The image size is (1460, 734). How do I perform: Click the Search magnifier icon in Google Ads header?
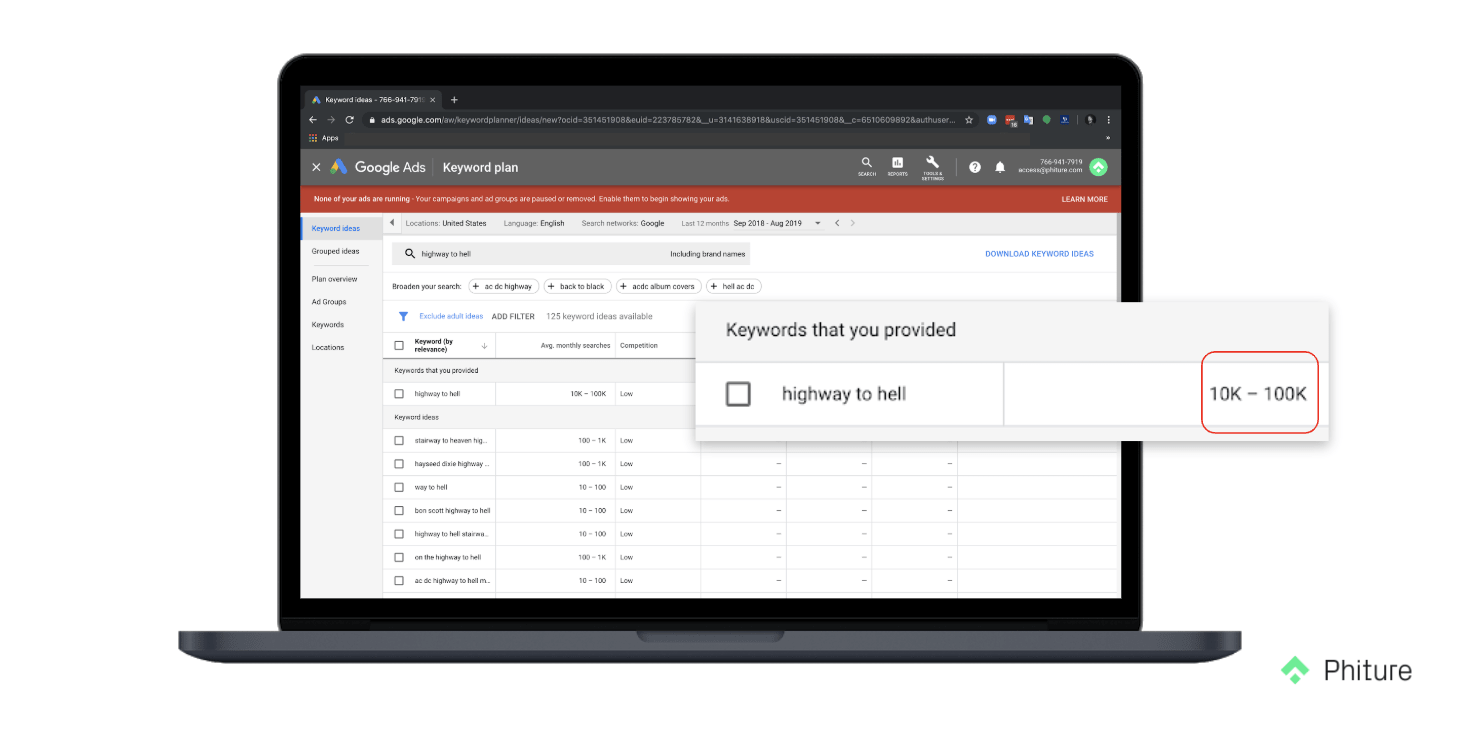(x=866, y=163)
